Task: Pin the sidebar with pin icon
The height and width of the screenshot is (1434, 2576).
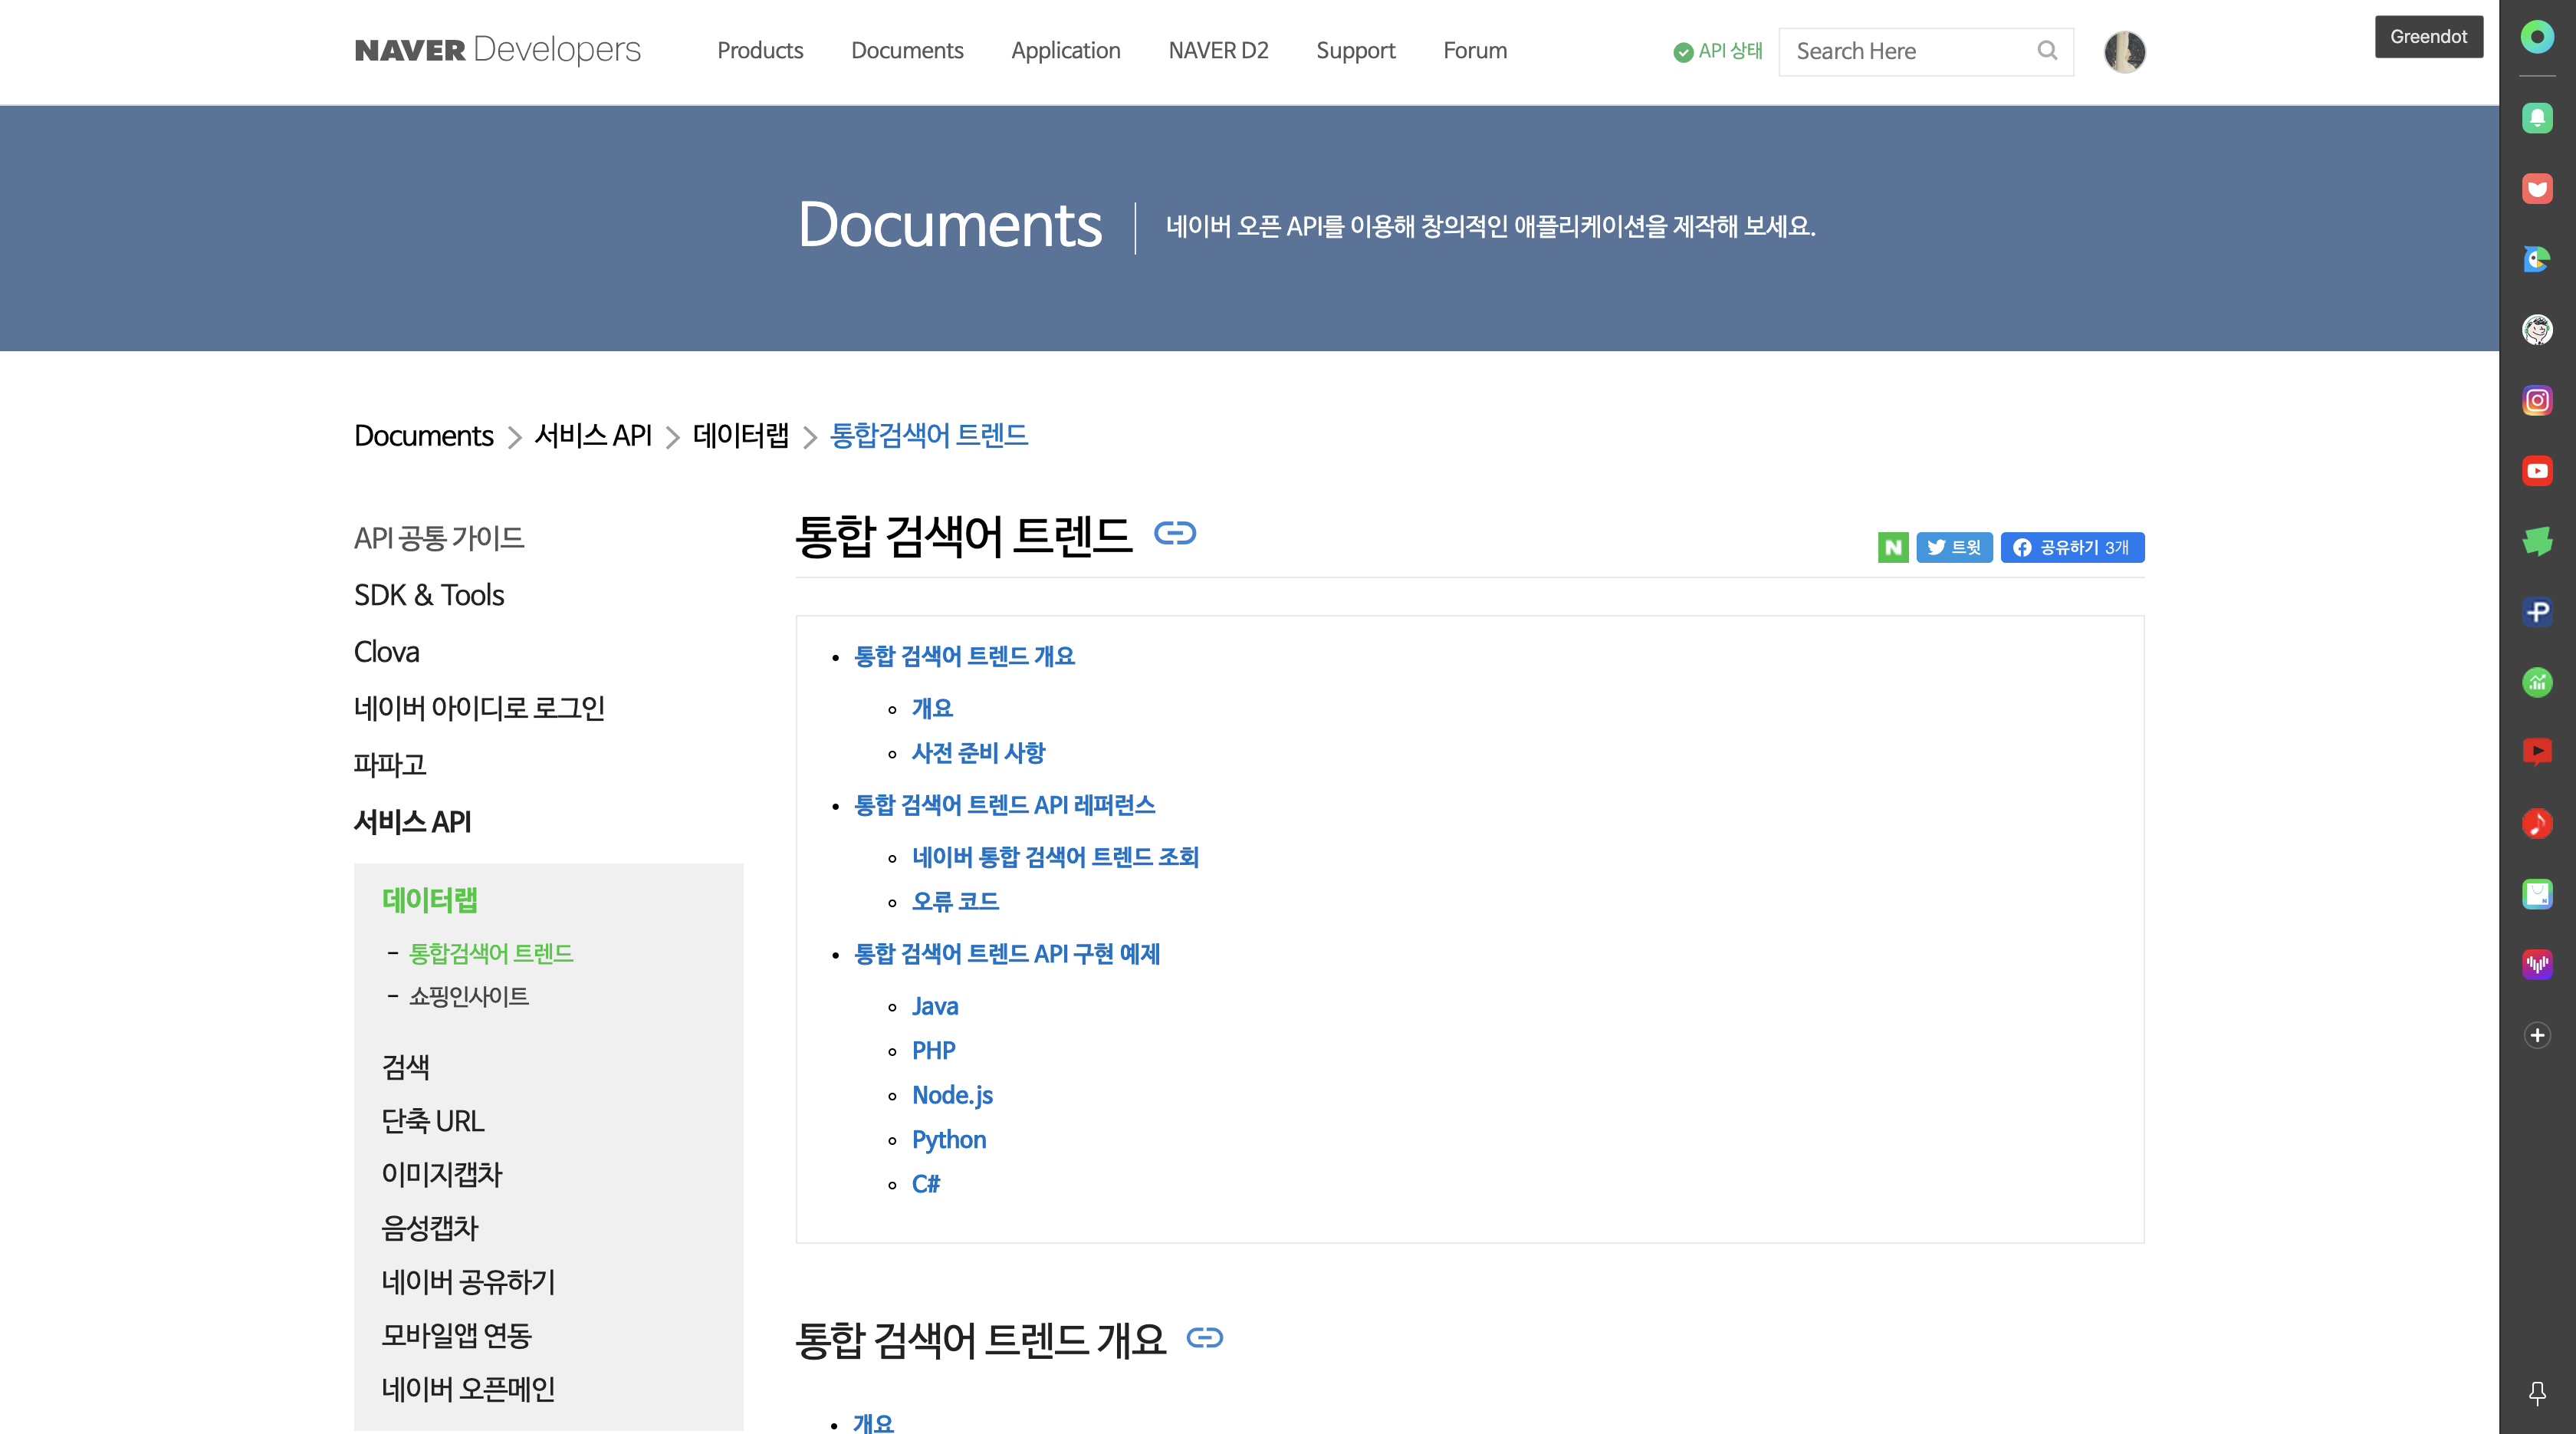Action: (x=2536, y=1392)
